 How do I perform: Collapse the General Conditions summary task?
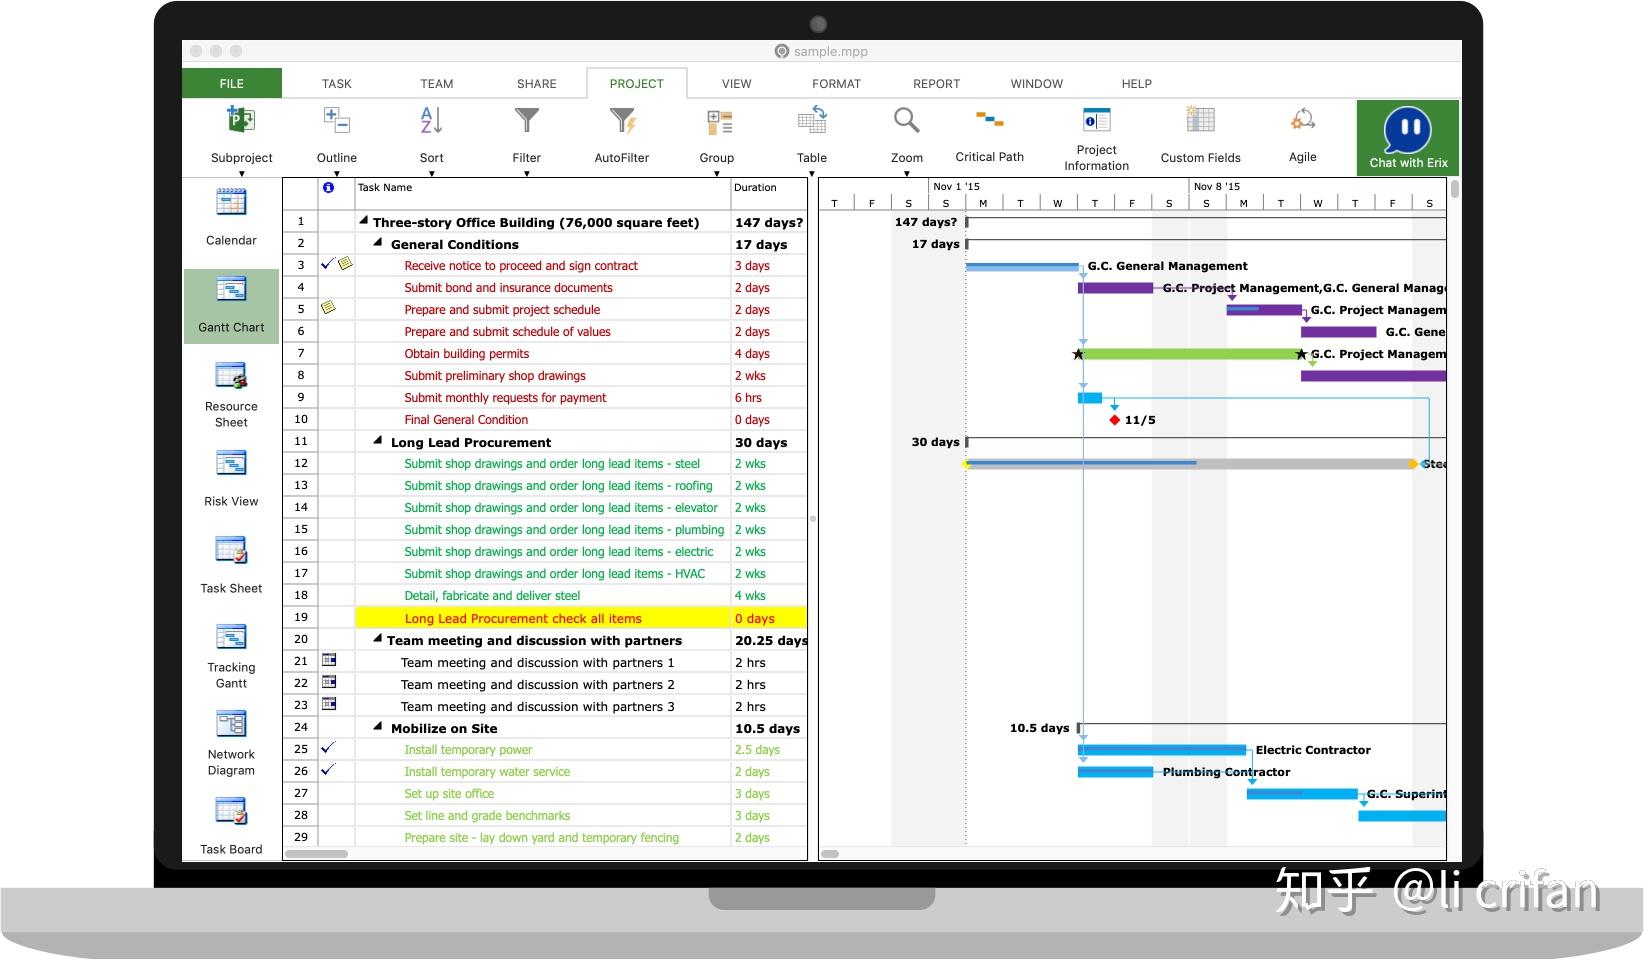tap(378, 243)
